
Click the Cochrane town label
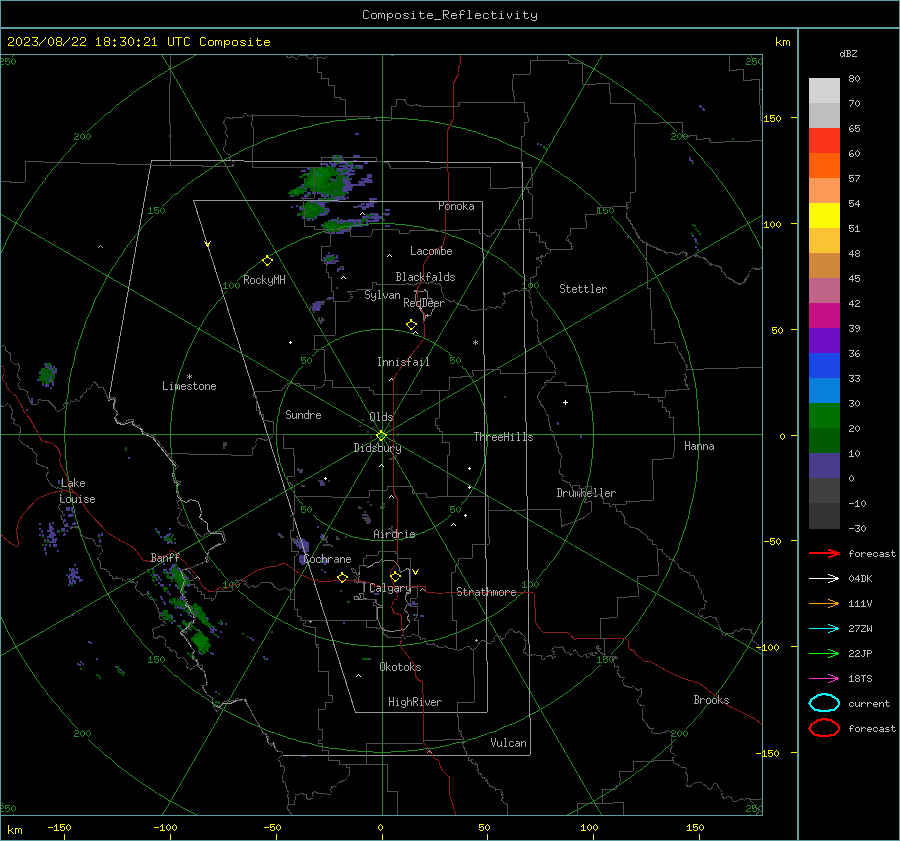(327, 559)
